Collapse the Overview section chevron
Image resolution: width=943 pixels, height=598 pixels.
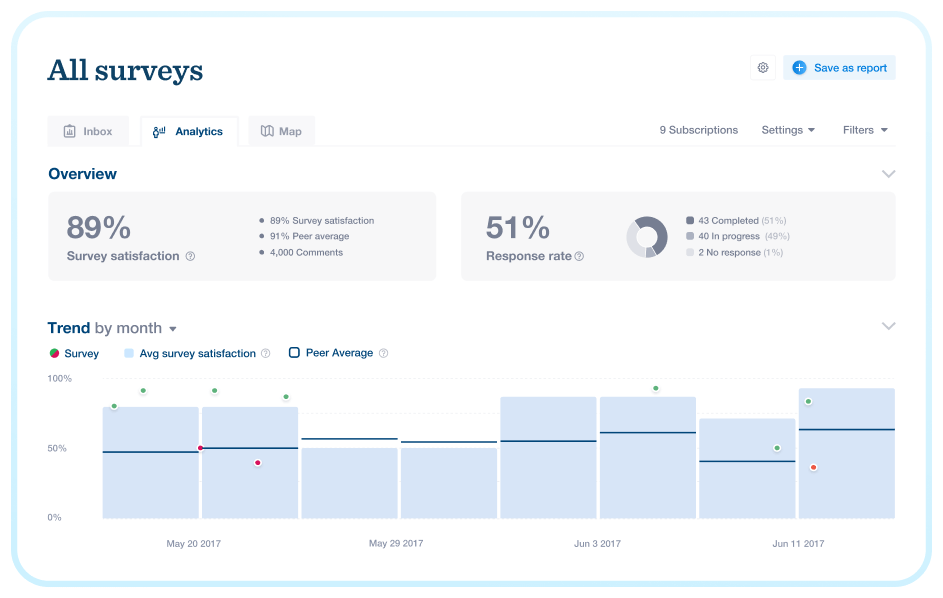pyautogui.click(x=888, y=174)
